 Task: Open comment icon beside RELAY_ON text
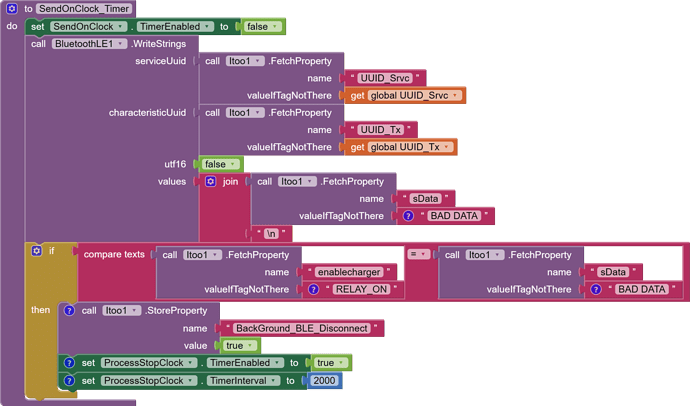(313, 289)
